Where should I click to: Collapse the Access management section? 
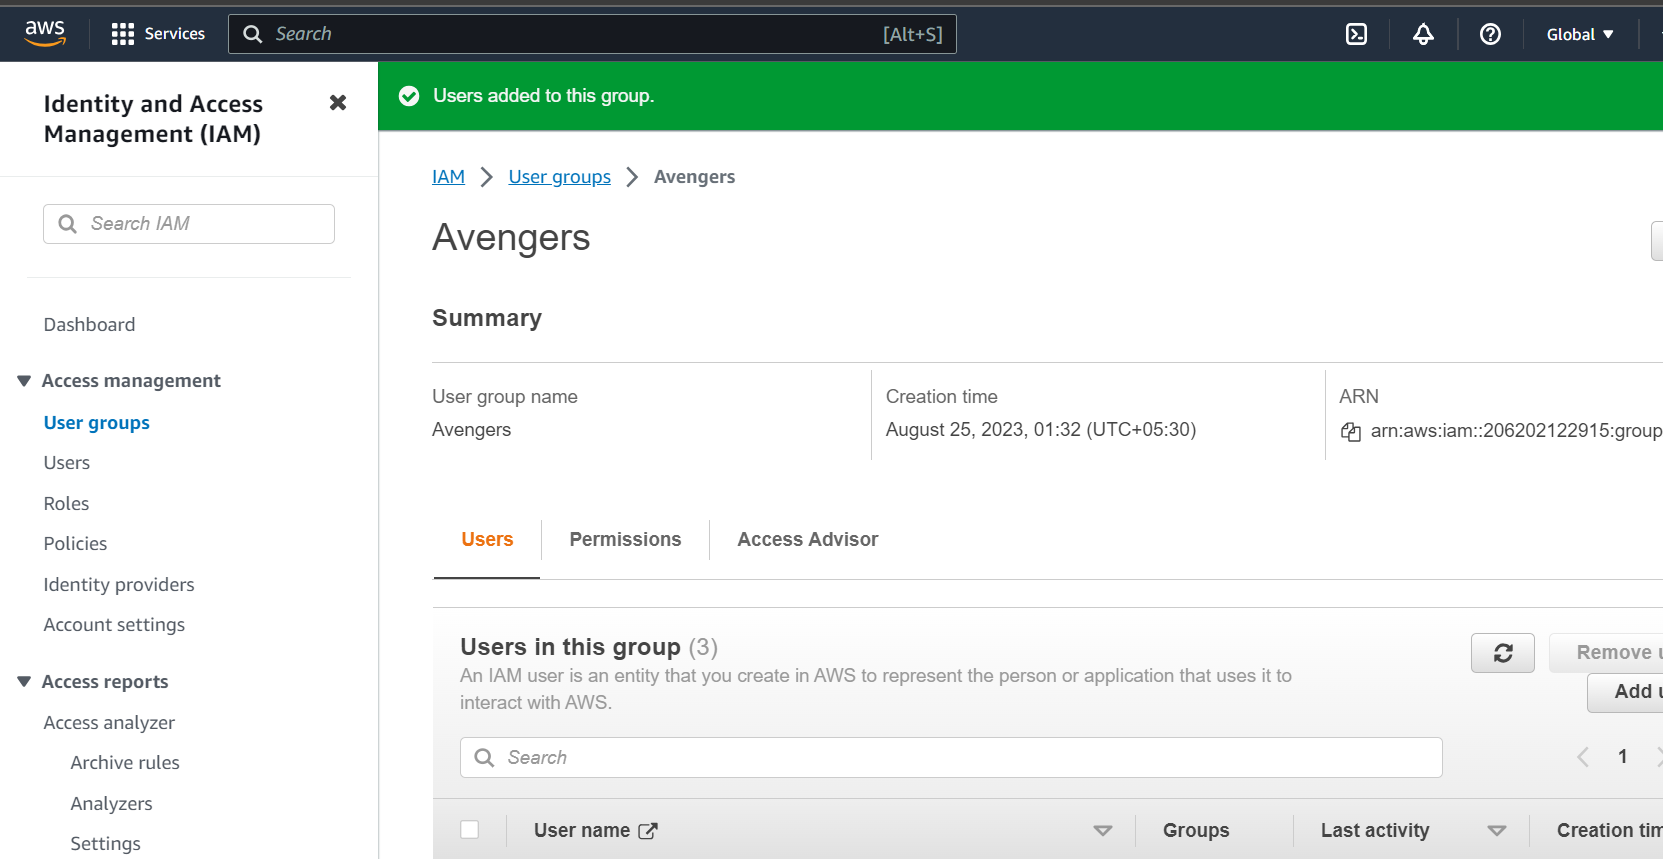point(24,381)
